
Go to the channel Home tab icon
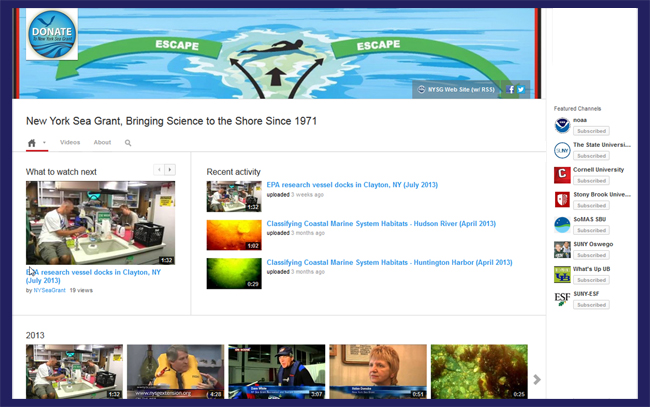coord(32,143)
